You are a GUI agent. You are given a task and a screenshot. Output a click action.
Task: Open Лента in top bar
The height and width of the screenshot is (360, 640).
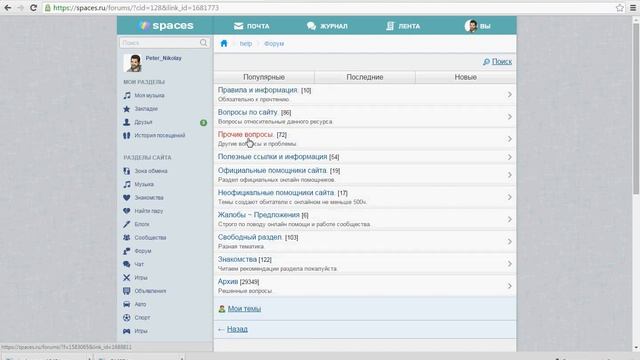(x=403, y=26)
